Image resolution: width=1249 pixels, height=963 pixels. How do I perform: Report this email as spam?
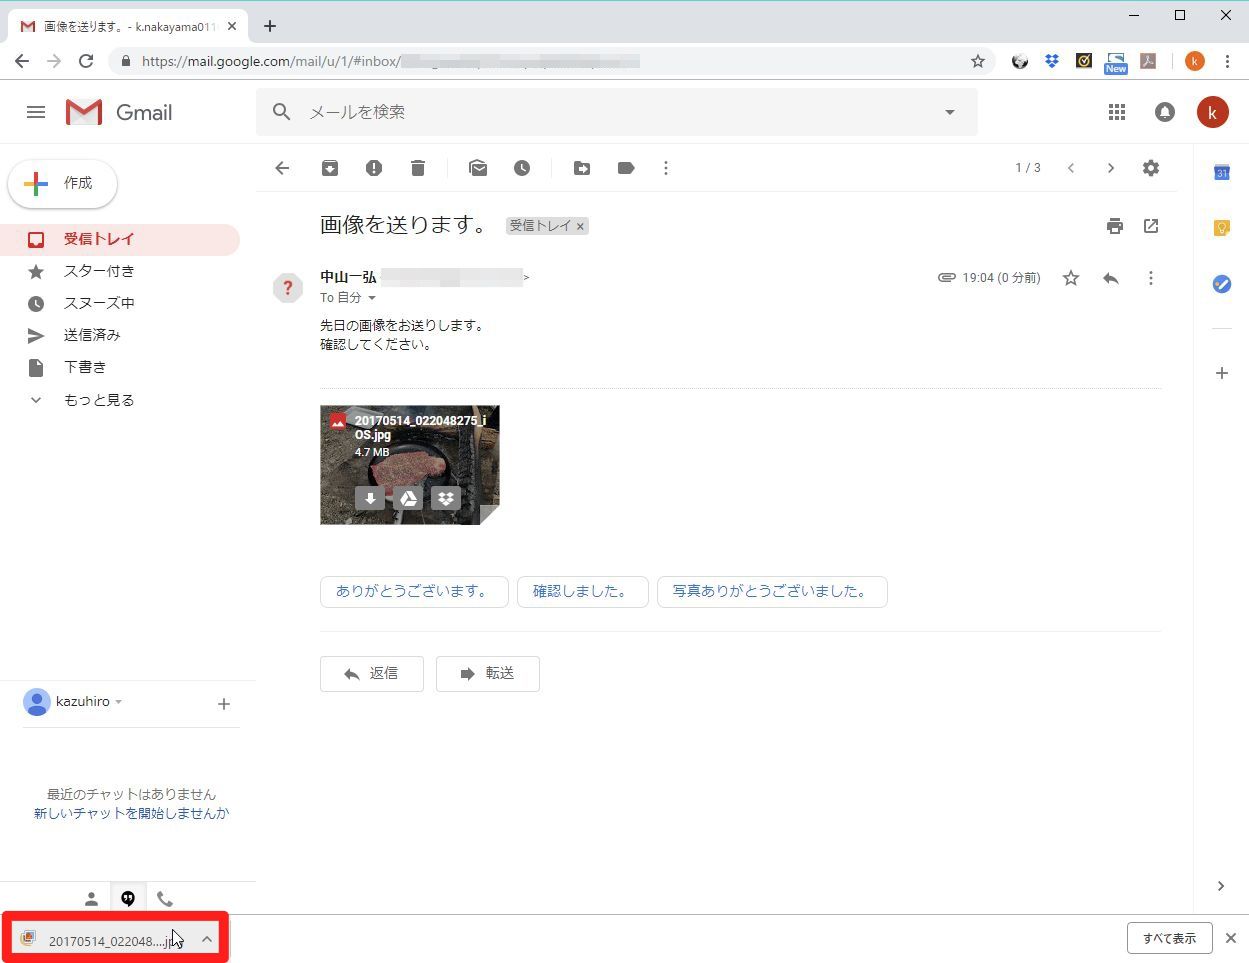(x=374, y=168)
